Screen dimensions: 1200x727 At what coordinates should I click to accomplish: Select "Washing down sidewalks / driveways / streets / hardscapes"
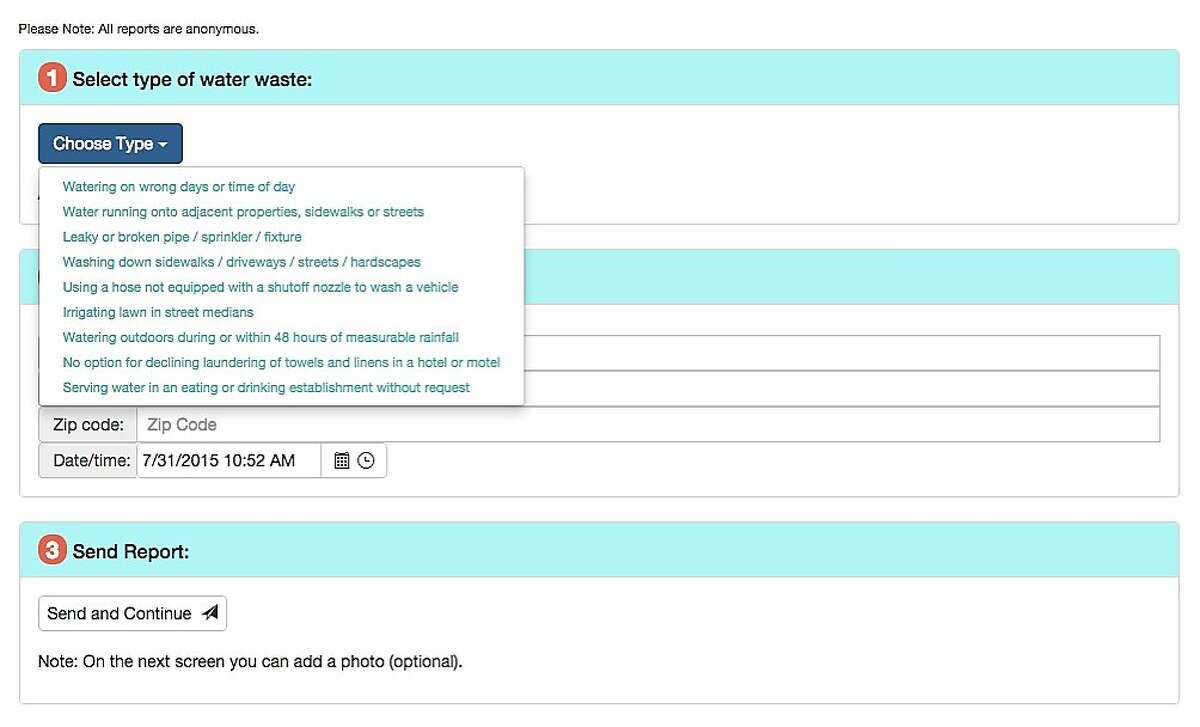point(241,261)
